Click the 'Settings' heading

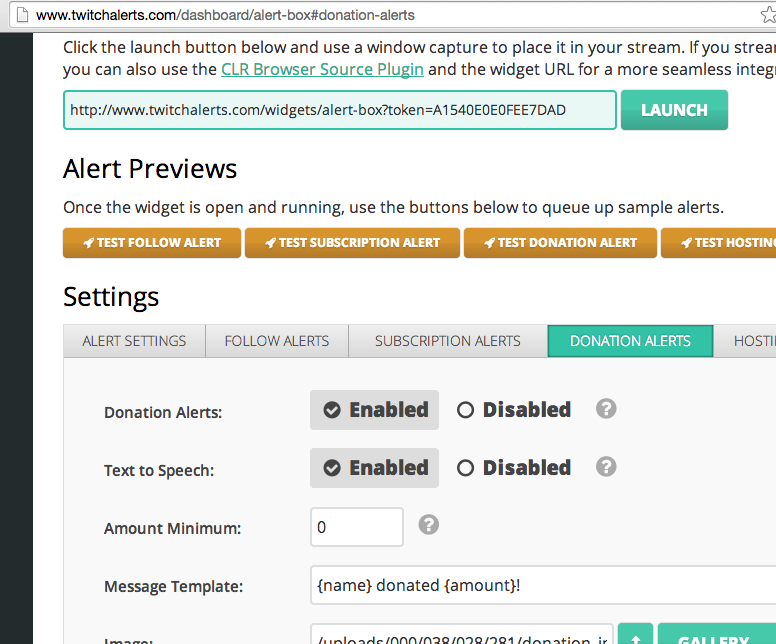click(111, 297)
